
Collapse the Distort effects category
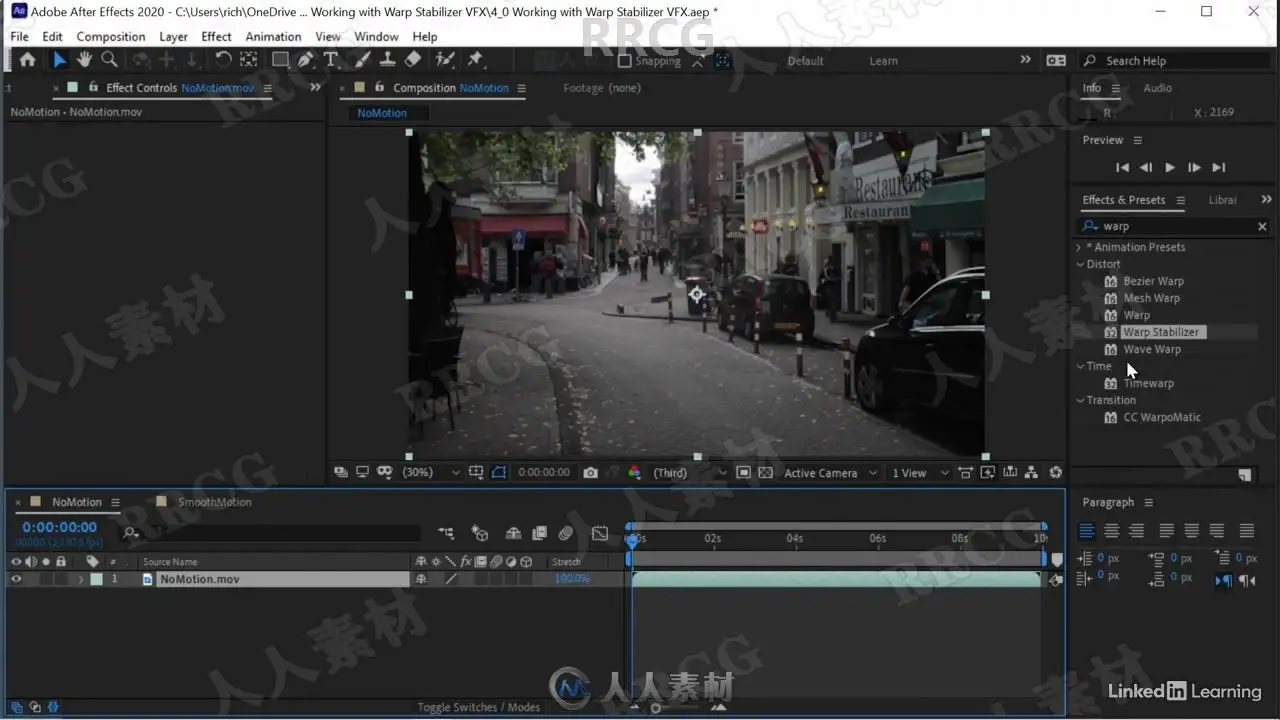point(1080,265)
